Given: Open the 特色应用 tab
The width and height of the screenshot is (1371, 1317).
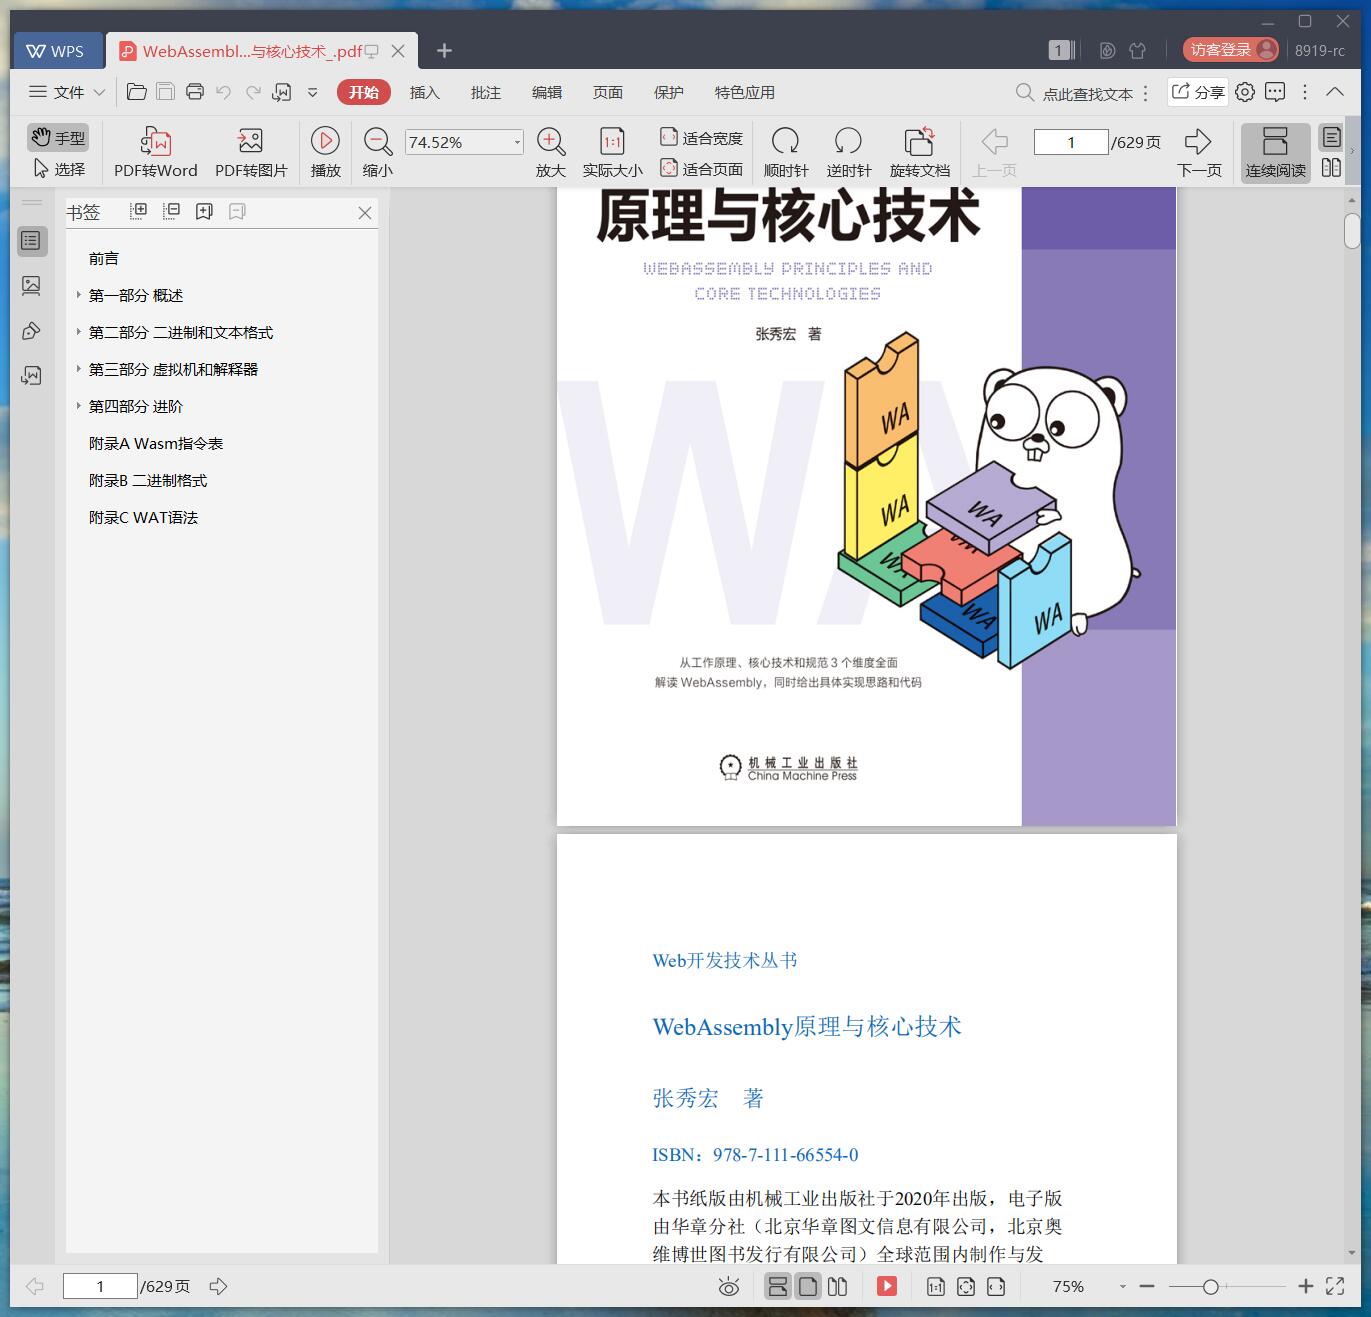Looking at the screenshot, I should 744,92.
